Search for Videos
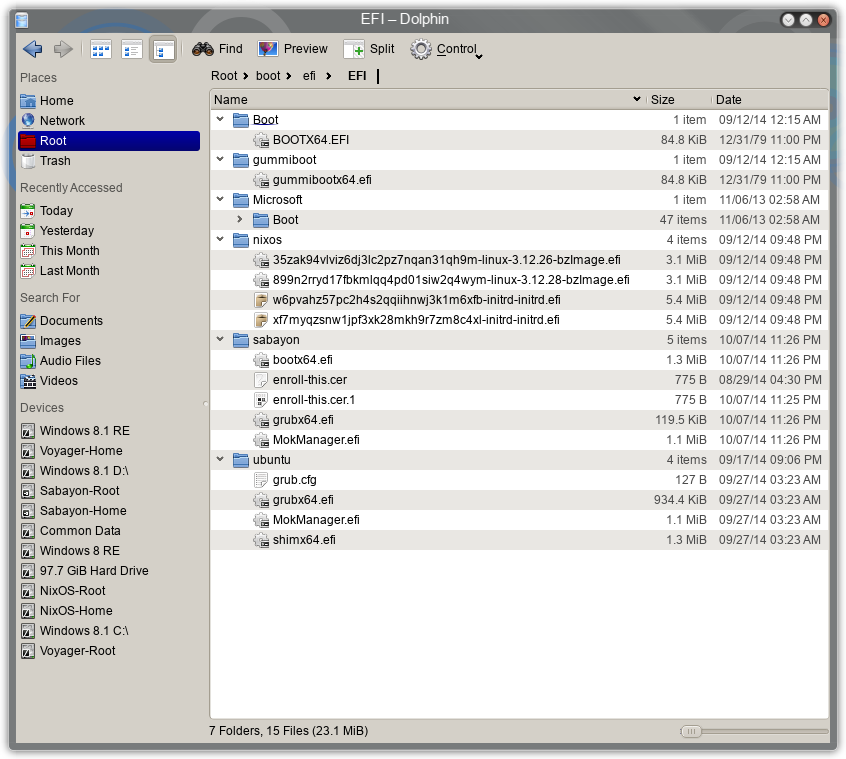The image size is (846, 759). [109, 381]
